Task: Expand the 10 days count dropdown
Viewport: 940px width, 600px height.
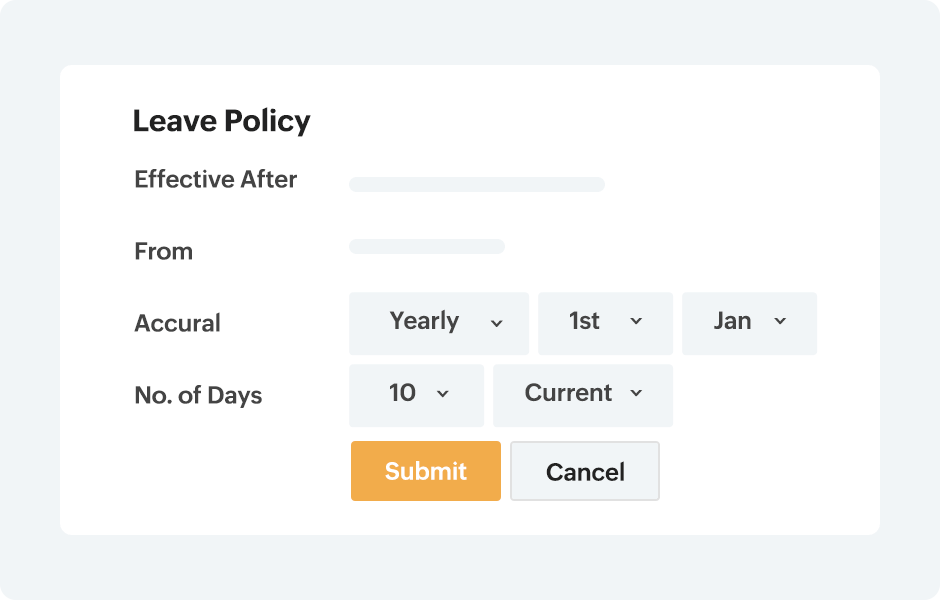Action: (x=415, y=395)
